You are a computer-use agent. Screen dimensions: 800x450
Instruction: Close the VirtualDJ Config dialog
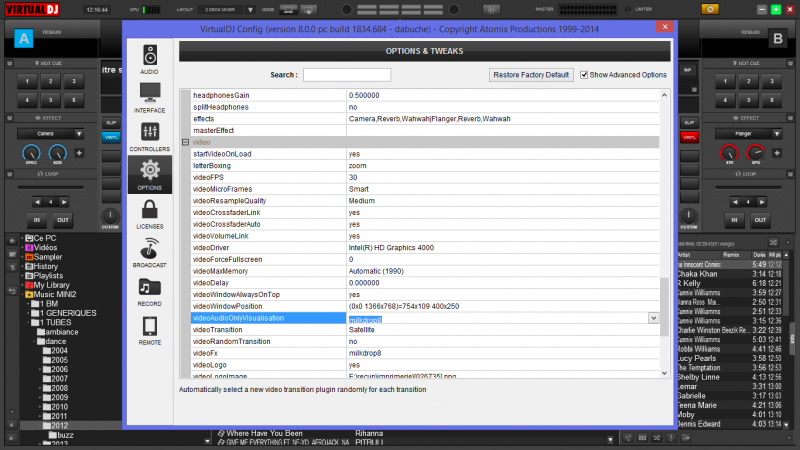pos(663,27)
